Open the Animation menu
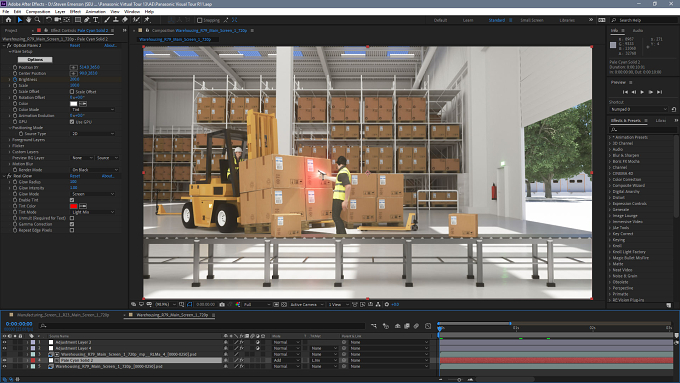Viewport: 680px width, 383px height. click(x=95, y=12)
